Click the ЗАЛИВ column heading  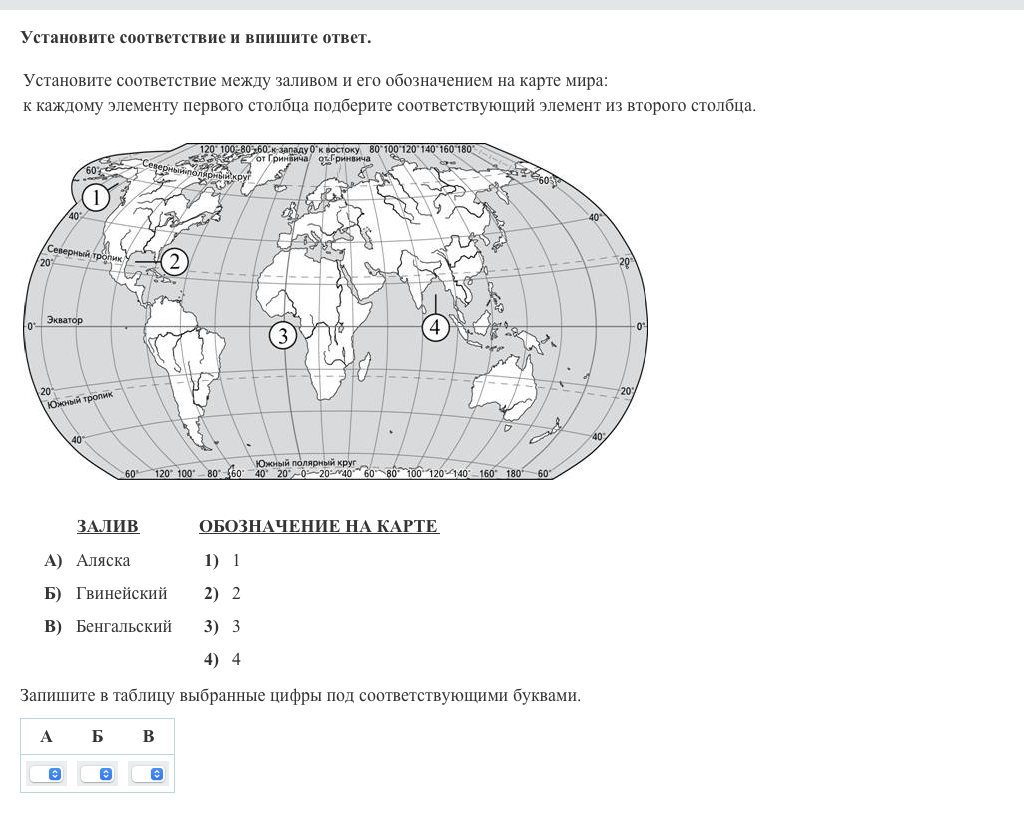(x=108, y=526)
